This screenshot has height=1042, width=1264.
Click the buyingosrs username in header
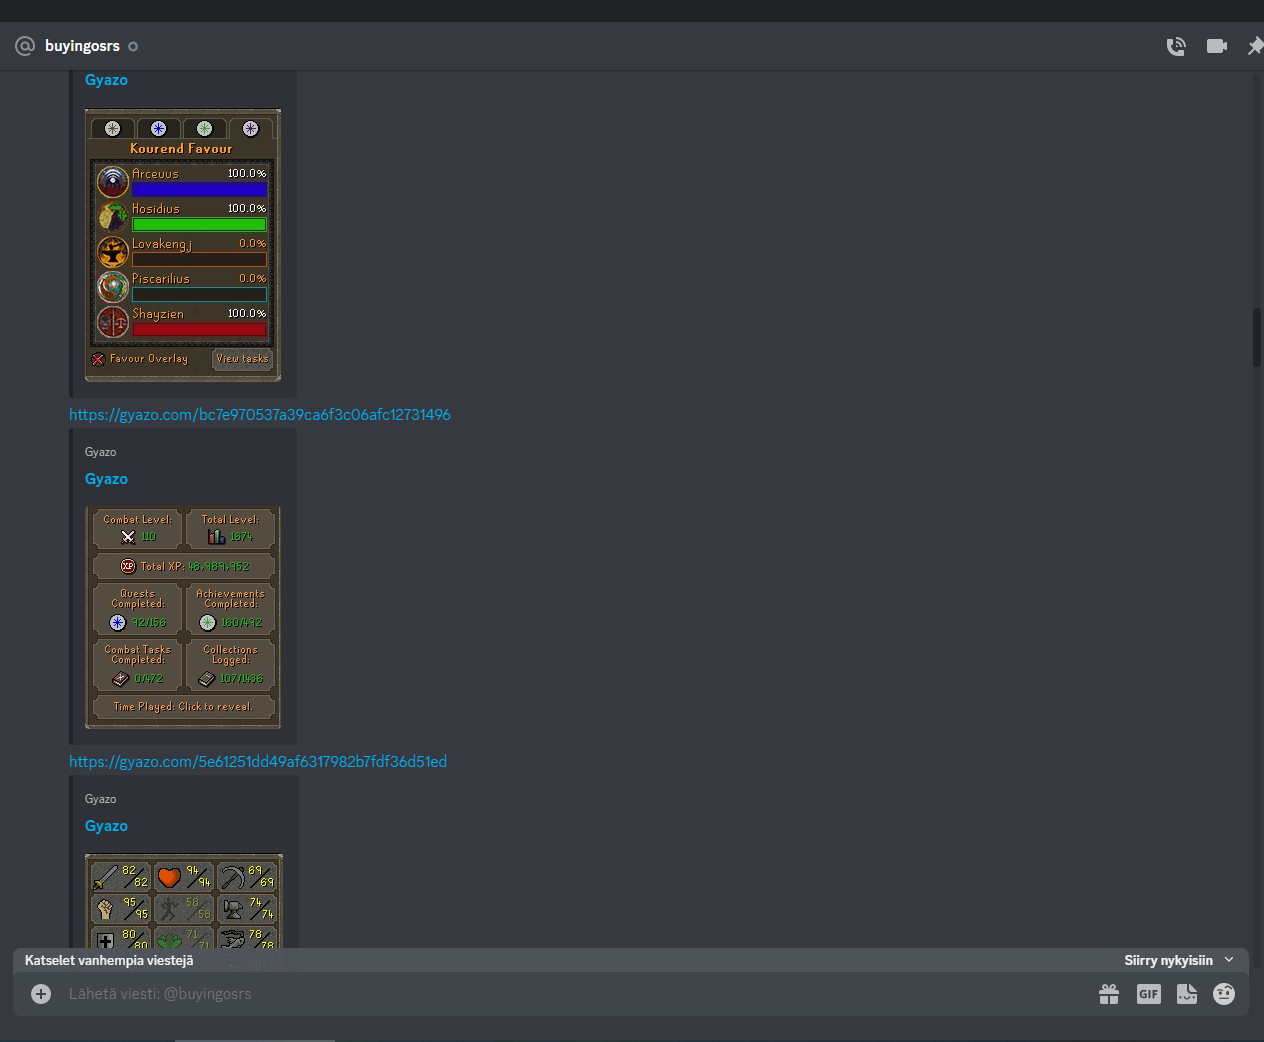(82, 46)
